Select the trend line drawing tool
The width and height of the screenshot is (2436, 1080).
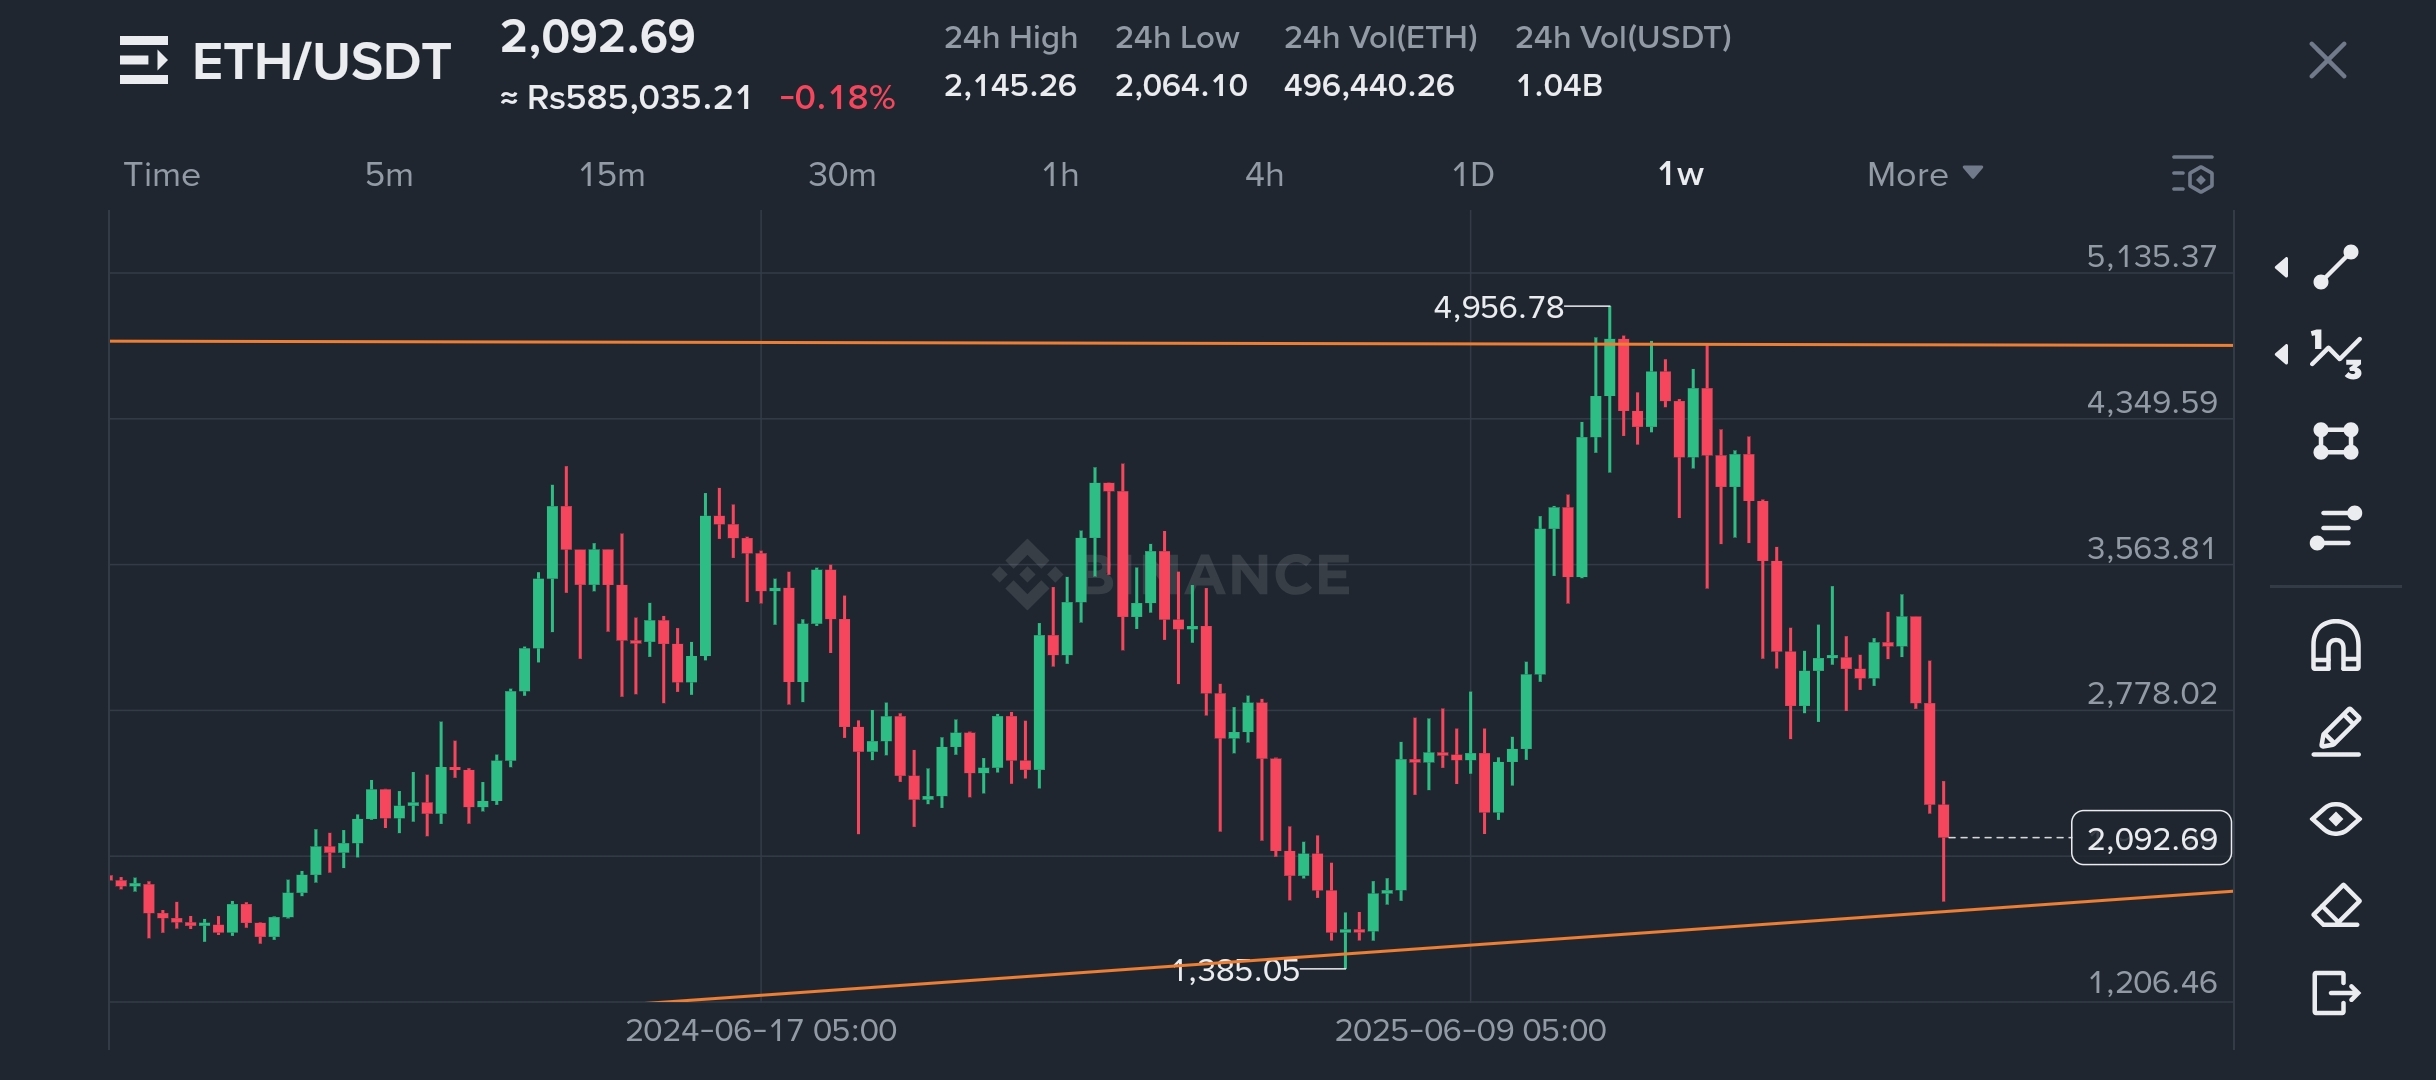[2336, 267]
